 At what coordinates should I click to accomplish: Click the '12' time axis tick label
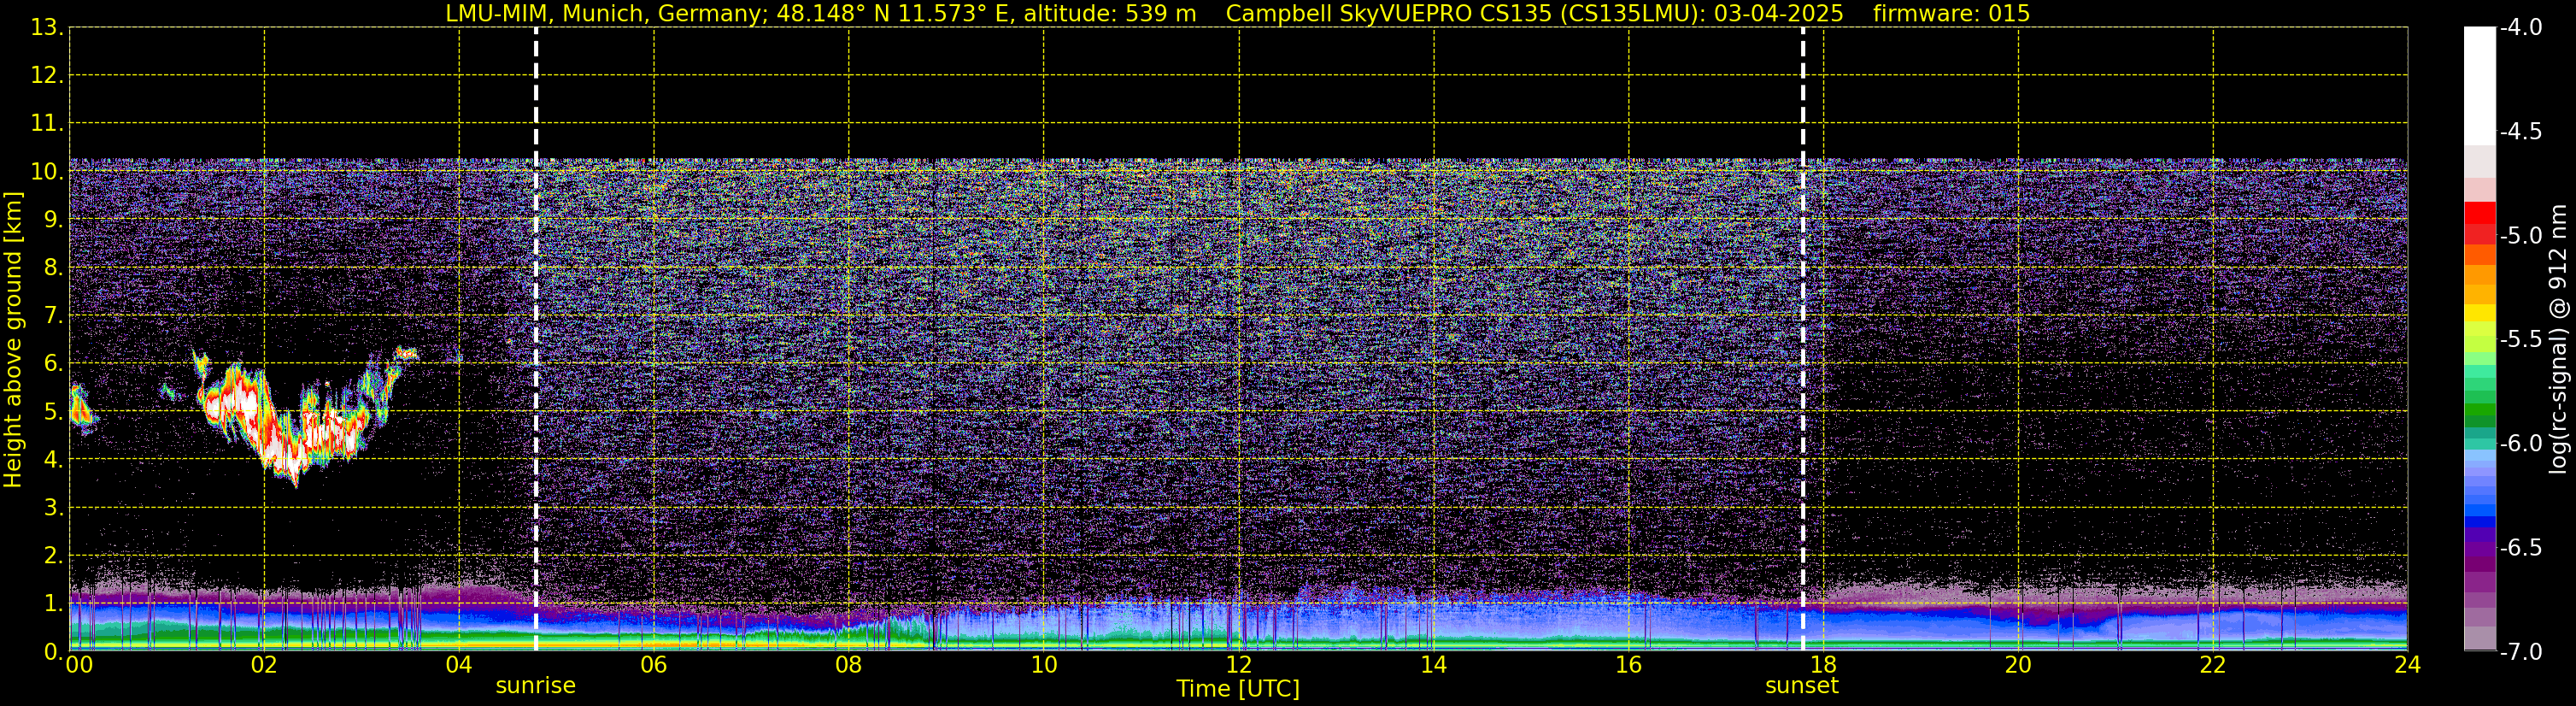coord(1239,666)
